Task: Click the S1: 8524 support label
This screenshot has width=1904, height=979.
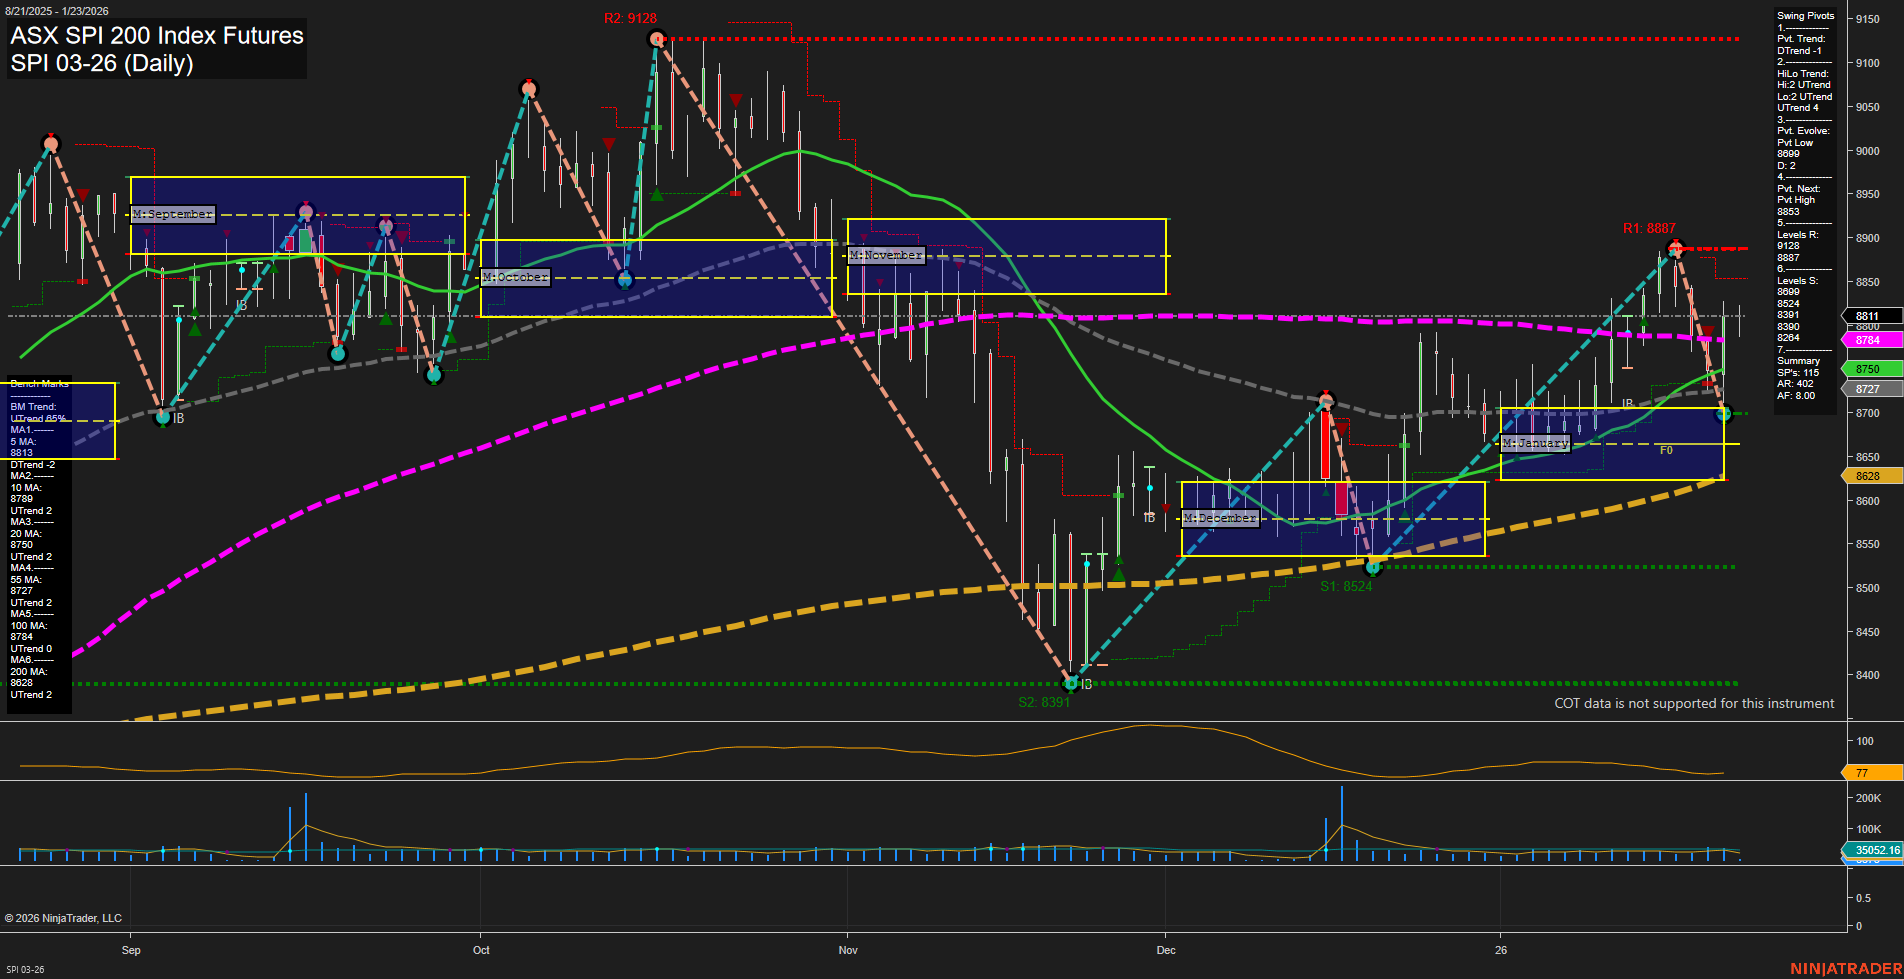Action: (x=1345, y=585)
